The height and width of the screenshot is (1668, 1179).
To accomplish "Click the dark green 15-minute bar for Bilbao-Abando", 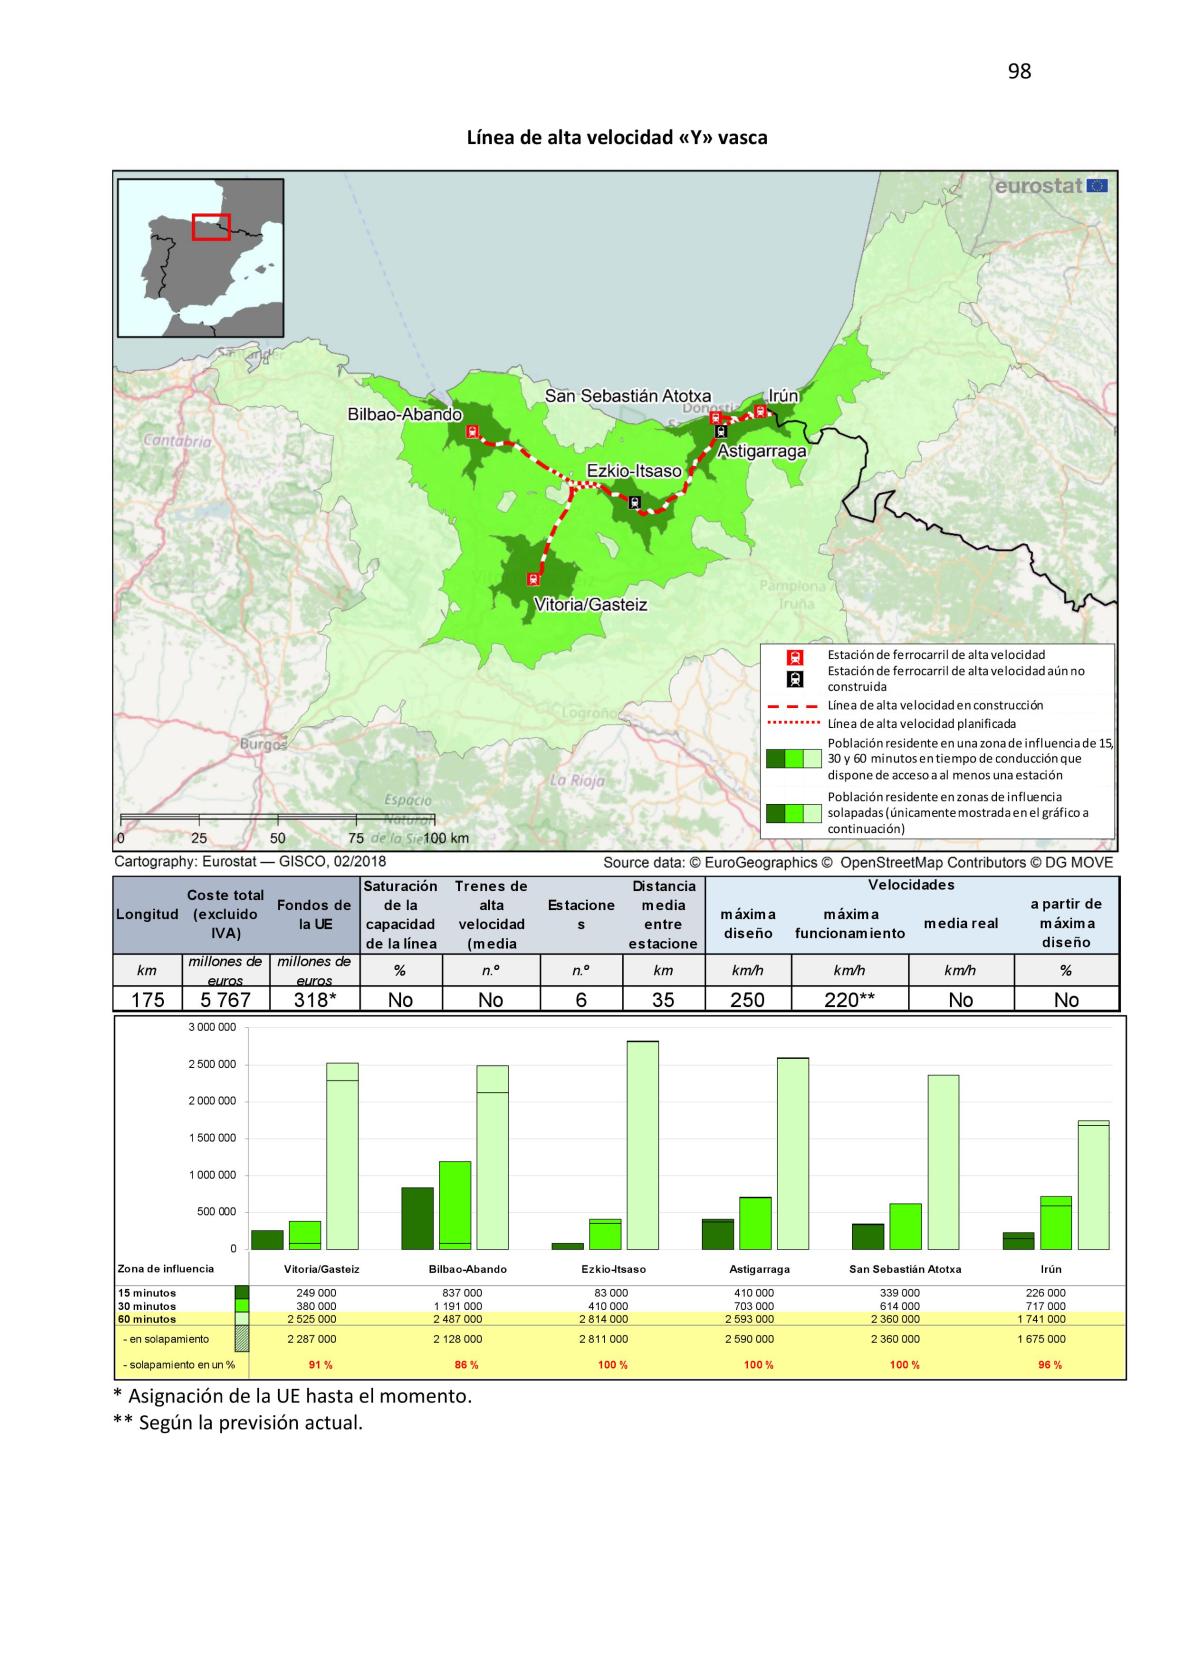I will [417, 1218].
